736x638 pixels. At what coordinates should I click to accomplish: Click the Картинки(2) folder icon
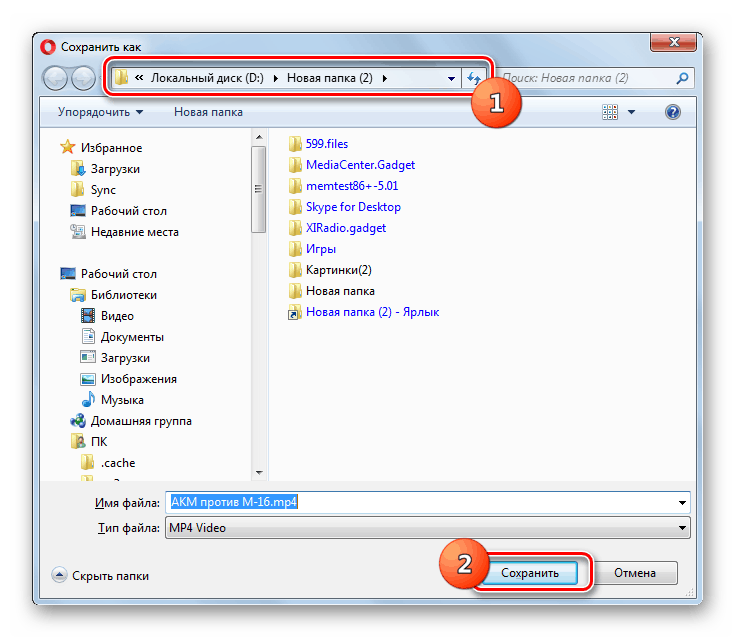click(295, 270)
